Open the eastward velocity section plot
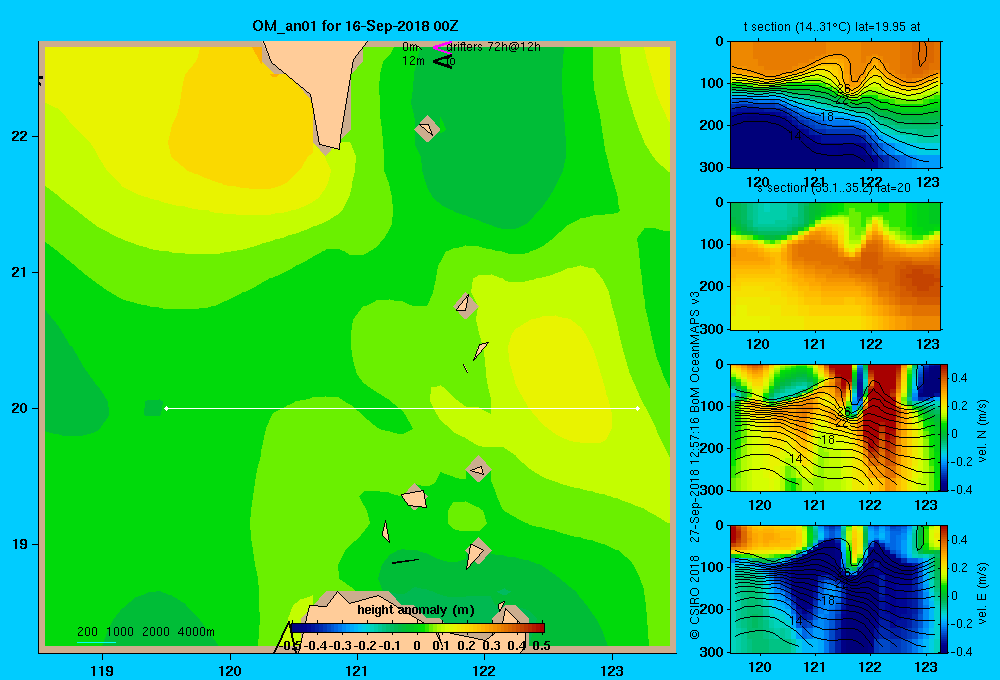 click(x=835, y=589)
